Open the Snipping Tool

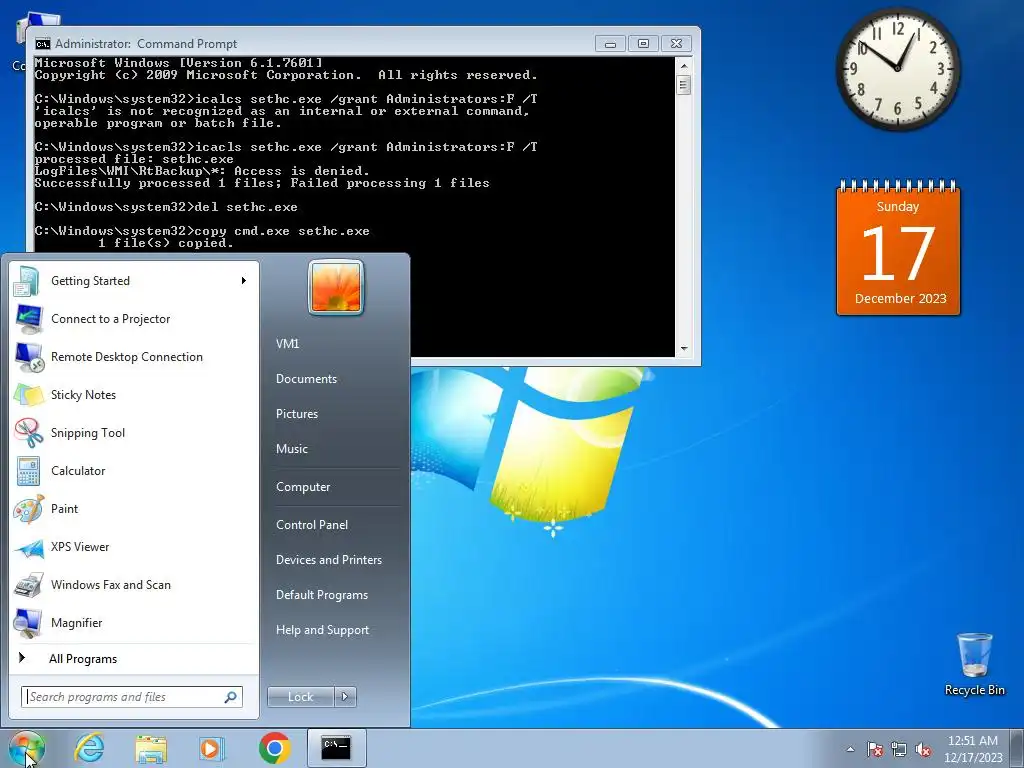133,432
